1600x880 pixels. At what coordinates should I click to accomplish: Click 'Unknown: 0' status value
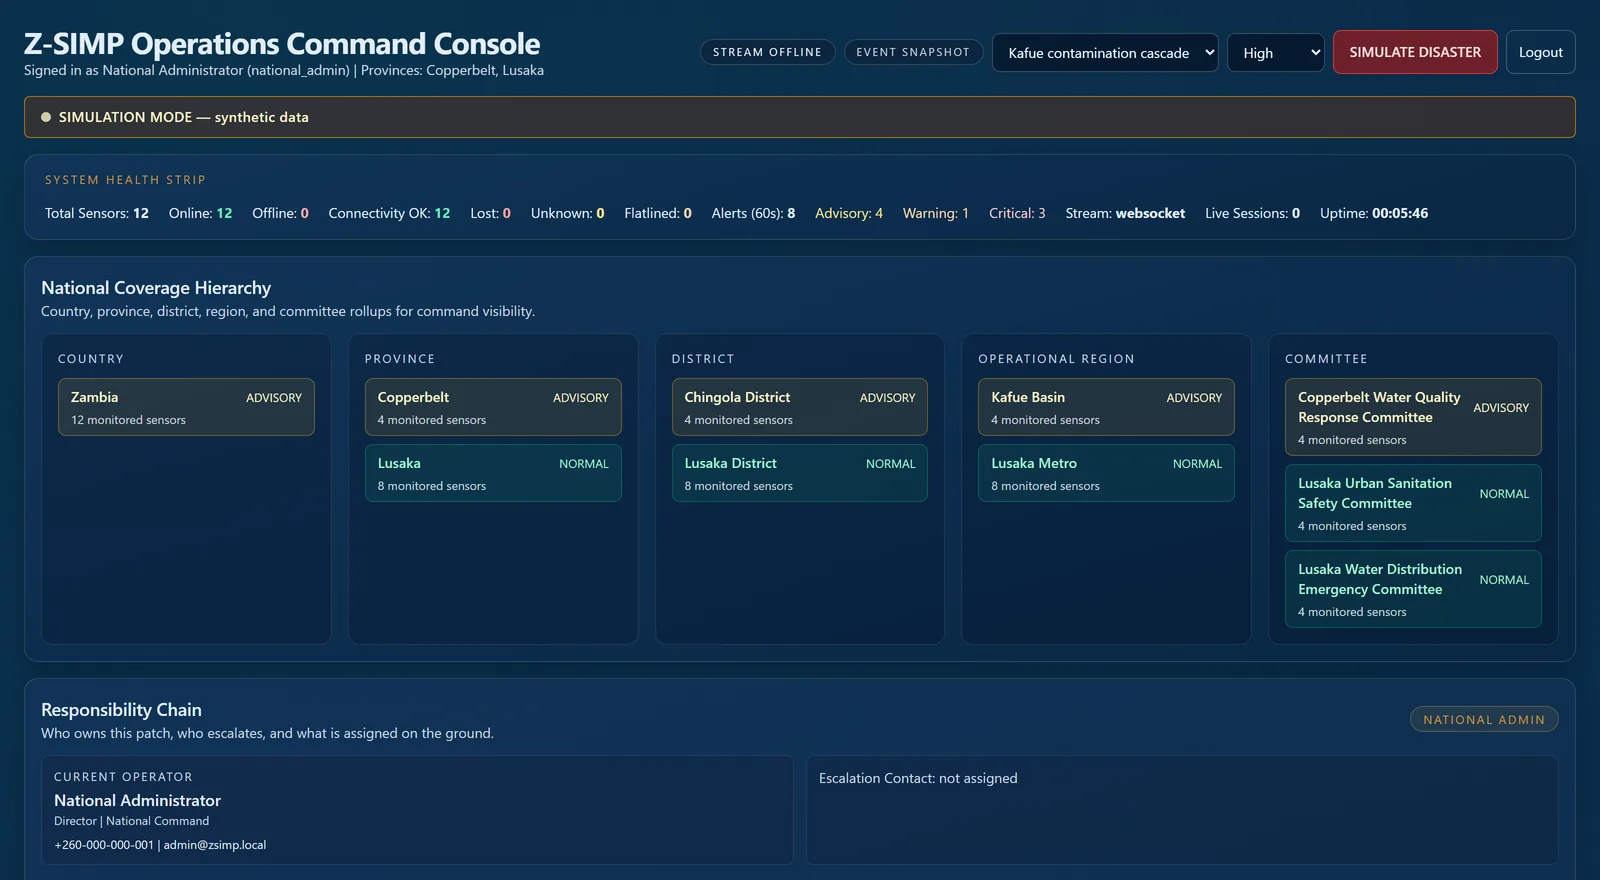tap(567, 213)
